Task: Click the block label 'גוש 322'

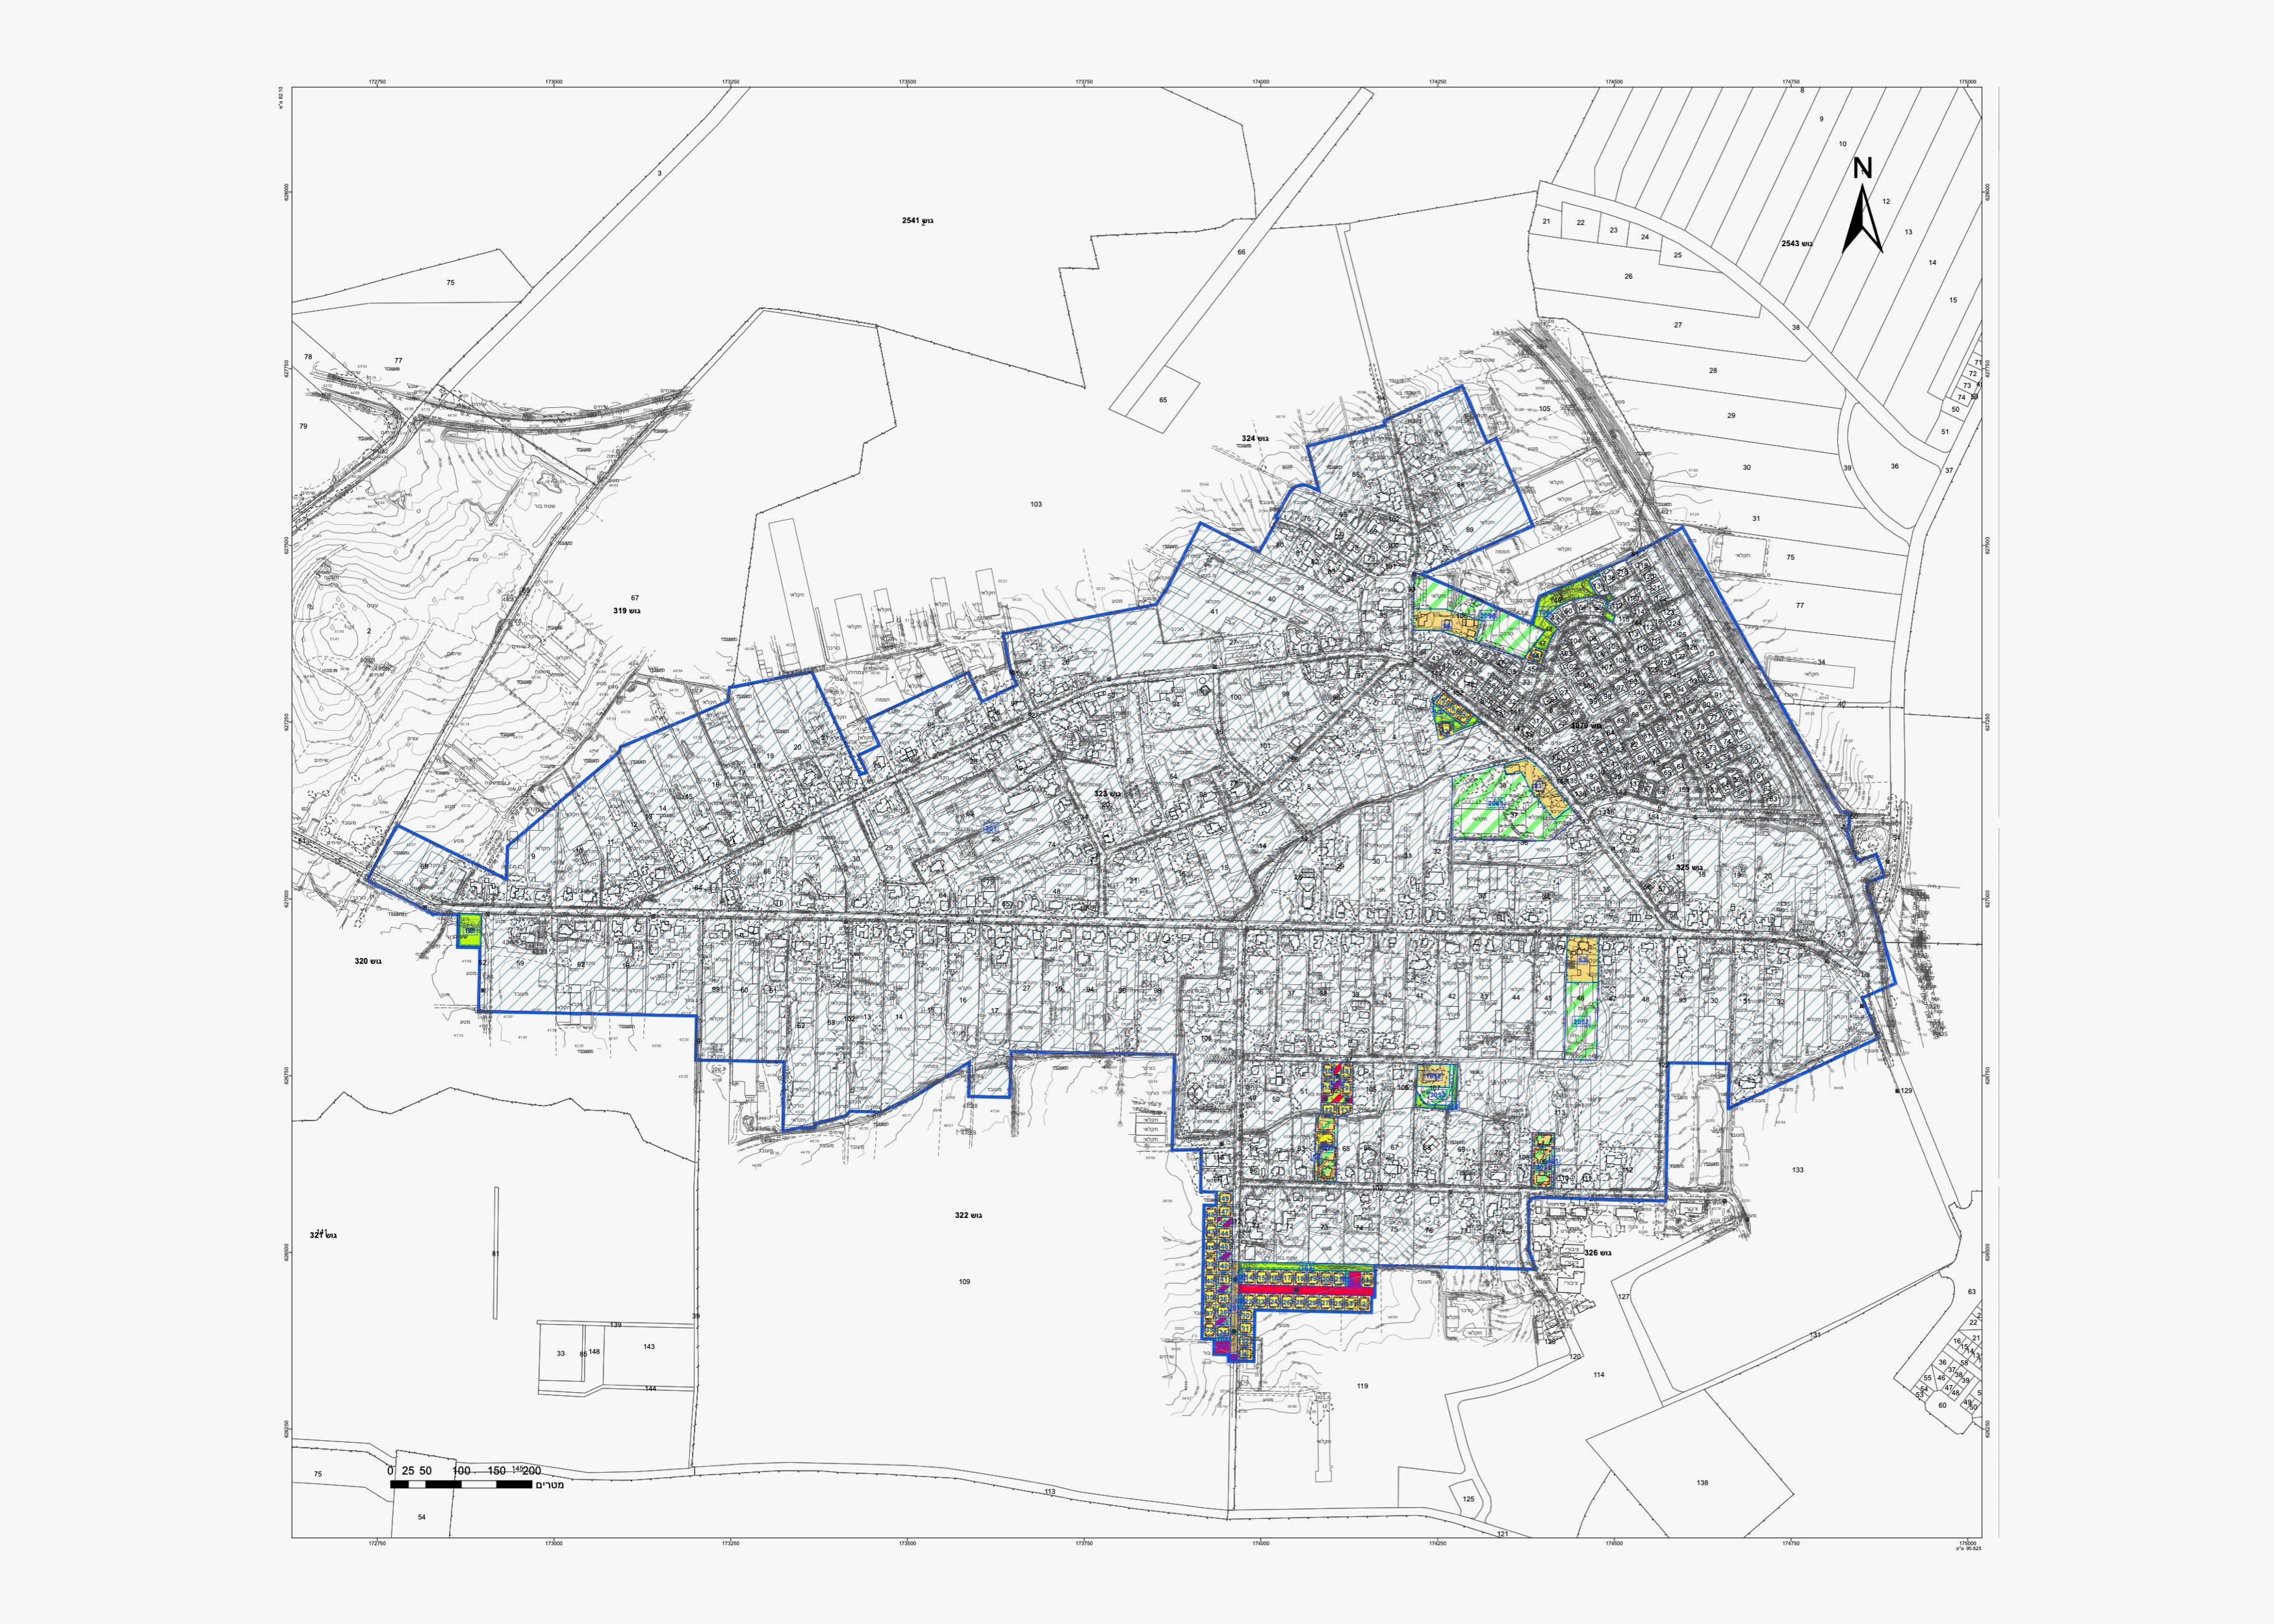Action: tap(968, 1215)
